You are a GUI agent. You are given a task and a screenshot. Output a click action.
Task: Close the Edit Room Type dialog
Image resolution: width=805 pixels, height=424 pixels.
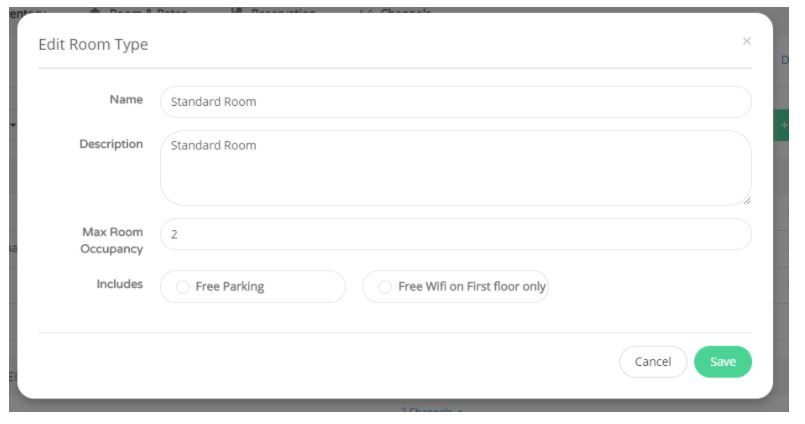(746, 41)
